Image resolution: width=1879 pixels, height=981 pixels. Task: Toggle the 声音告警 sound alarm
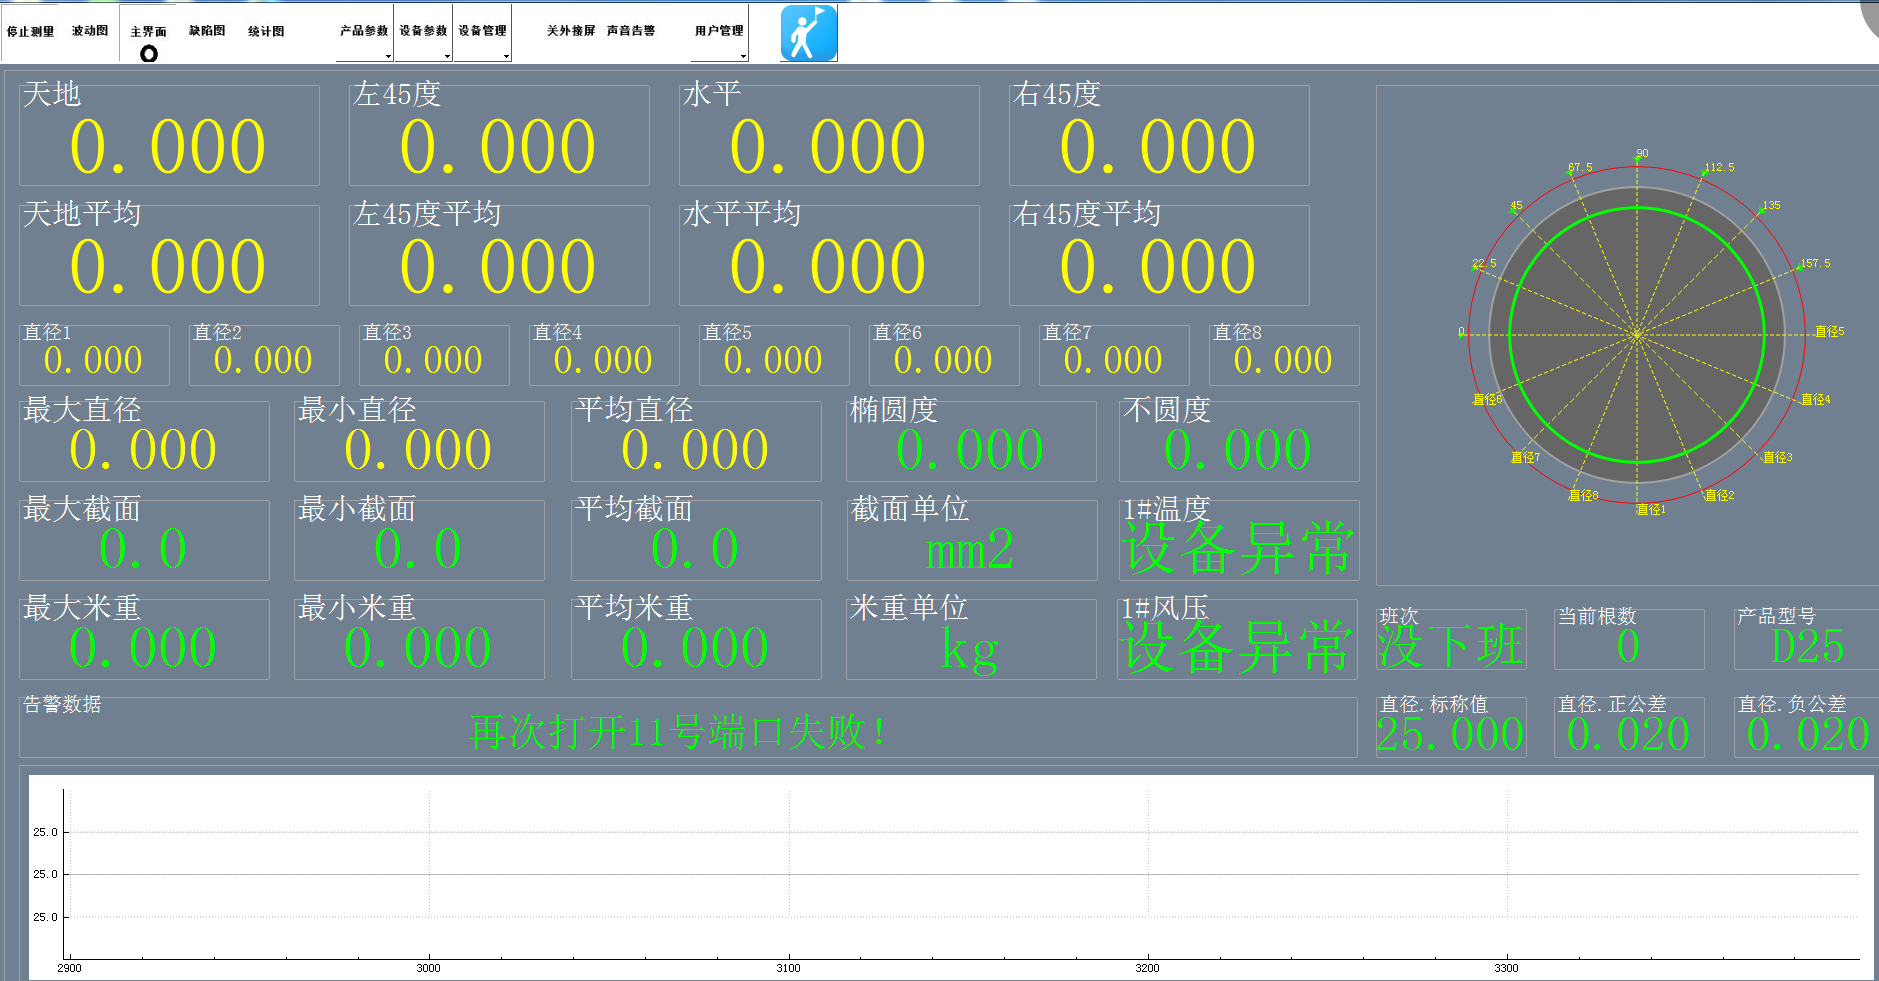pos(631,31)
